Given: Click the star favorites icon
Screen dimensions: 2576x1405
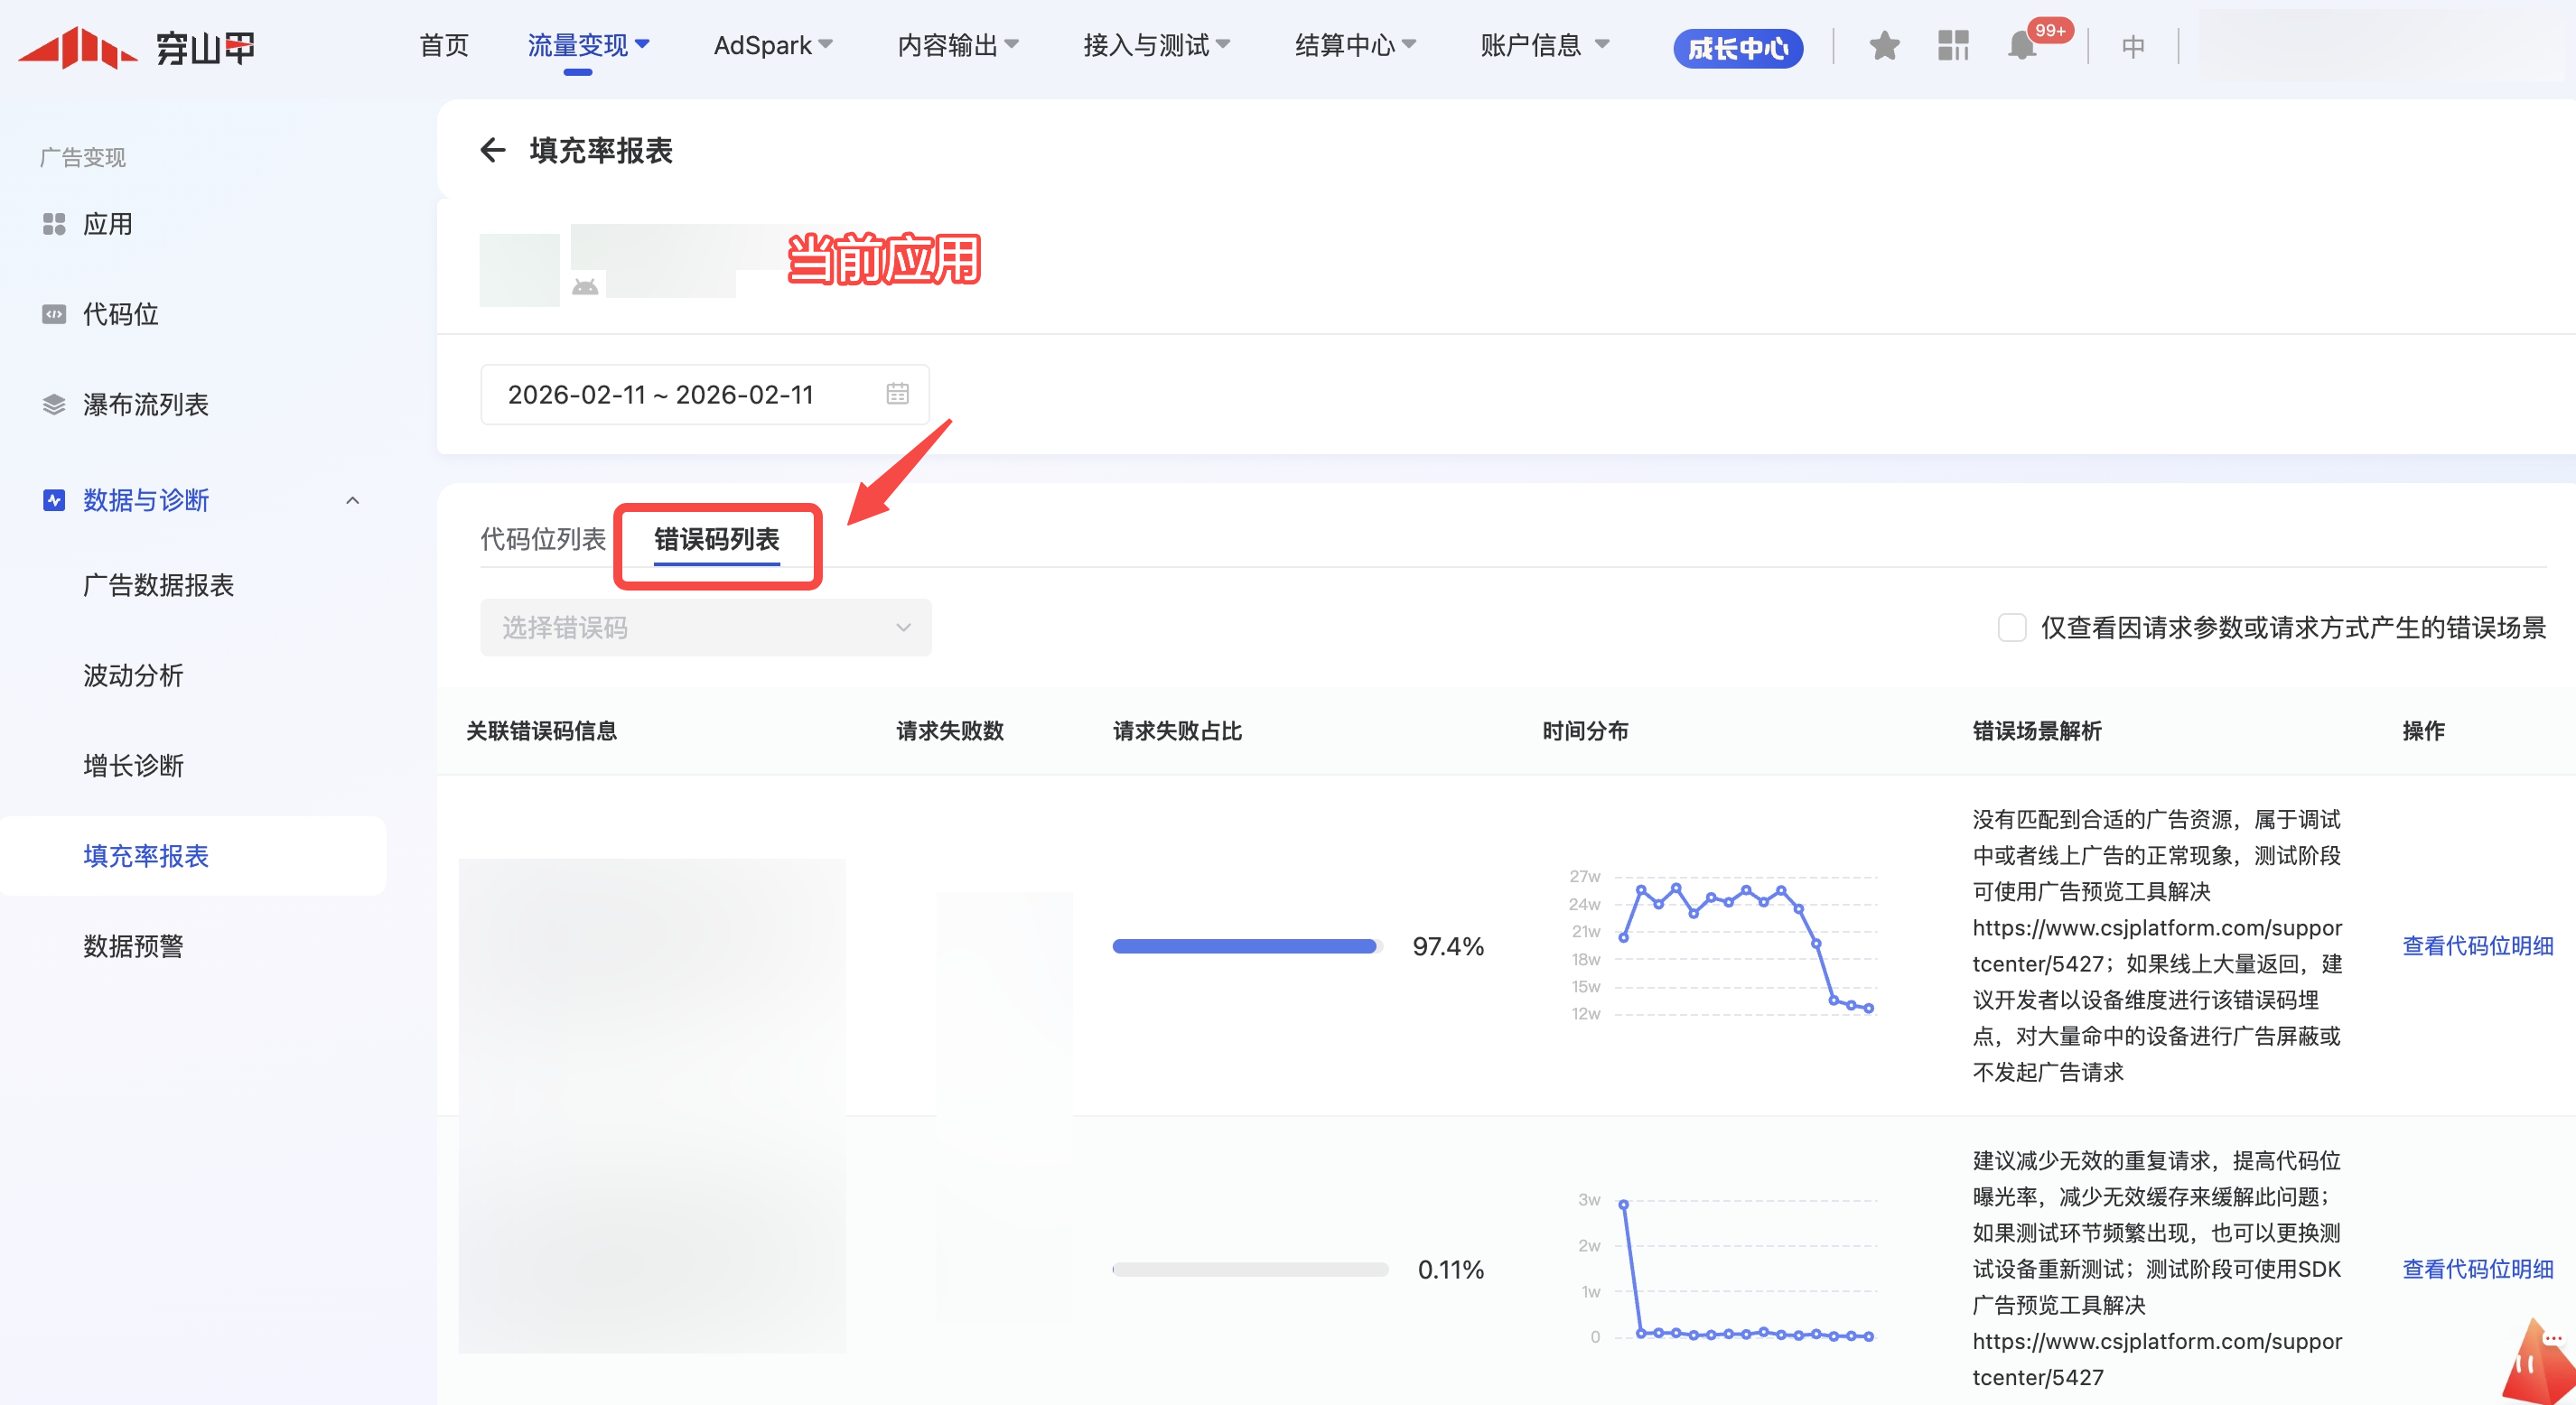Looking at the screenshot, I should (1884, 46).
